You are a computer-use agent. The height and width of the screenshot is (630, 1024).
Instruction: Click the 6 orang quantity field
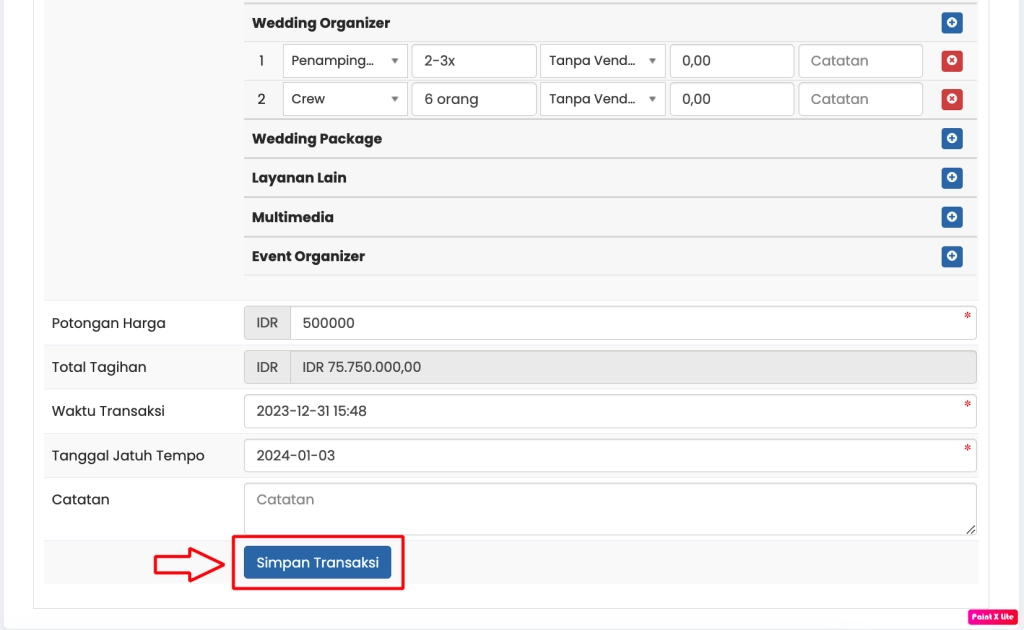pos(474,99)
